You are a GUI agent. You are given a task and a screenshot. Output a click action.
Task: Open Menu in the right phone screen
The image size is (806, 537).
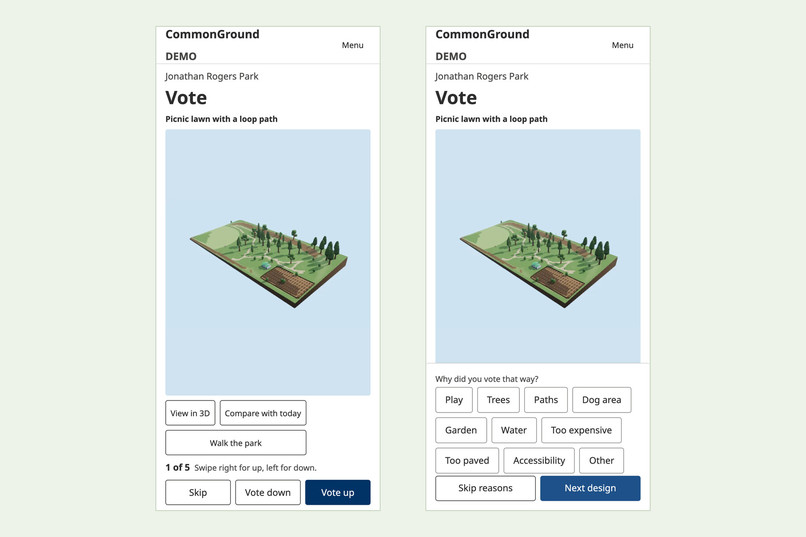[x=622, y=45]
